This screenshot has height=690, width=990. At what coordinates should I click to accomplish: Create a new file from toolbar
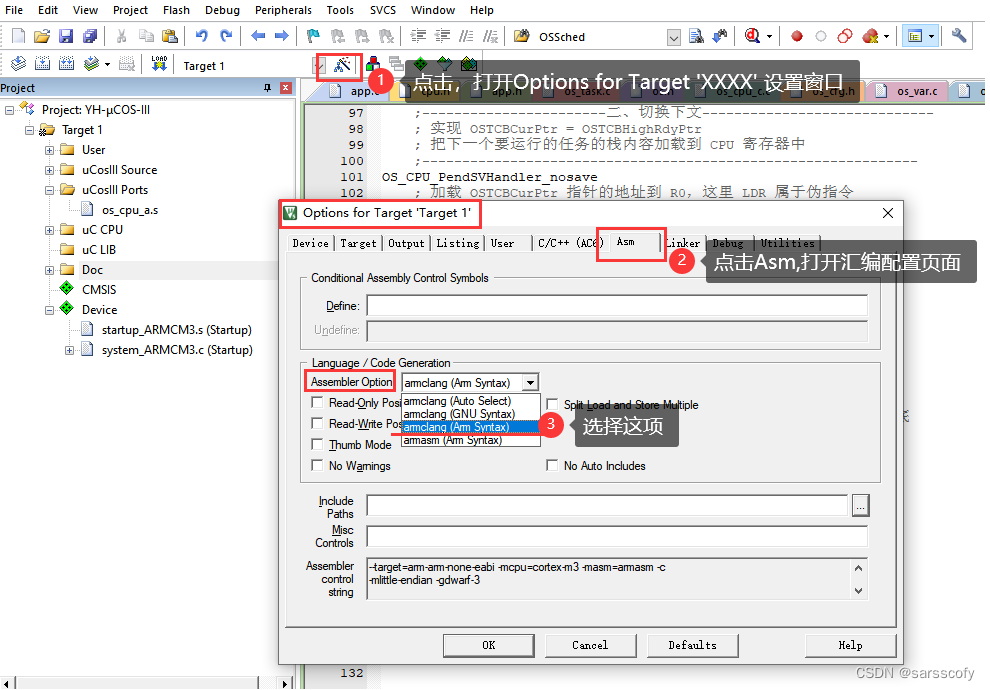(19, 36)
